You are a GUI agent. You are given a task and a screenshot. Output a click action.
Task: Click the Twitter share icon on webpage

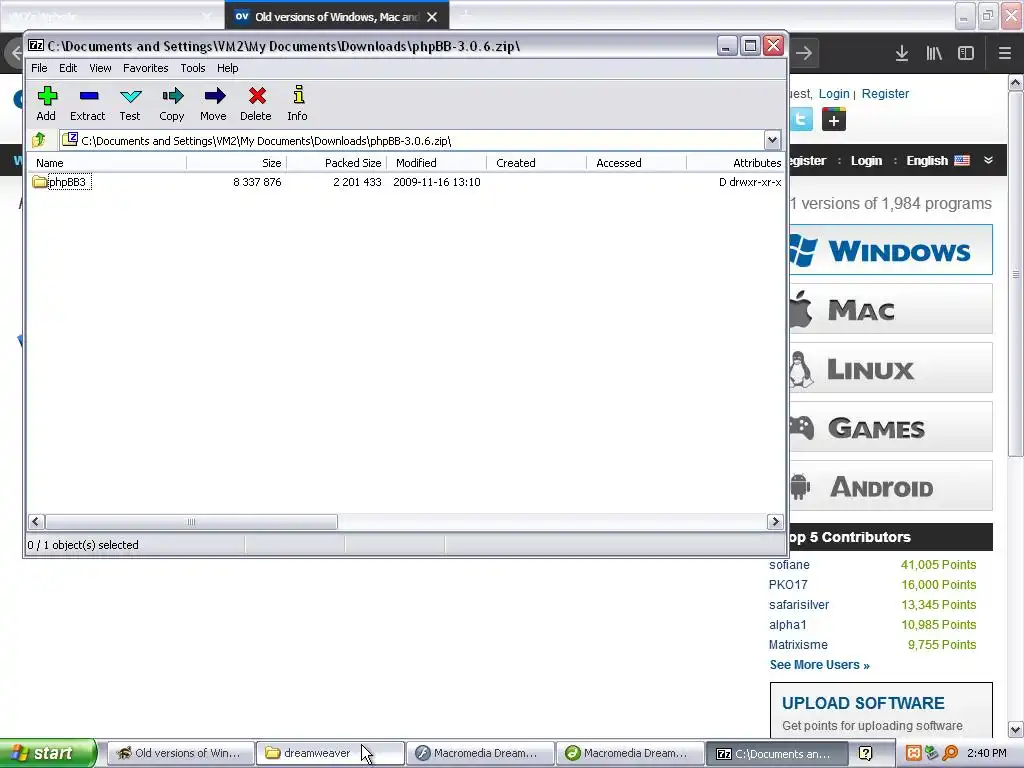tap(801, 120)
